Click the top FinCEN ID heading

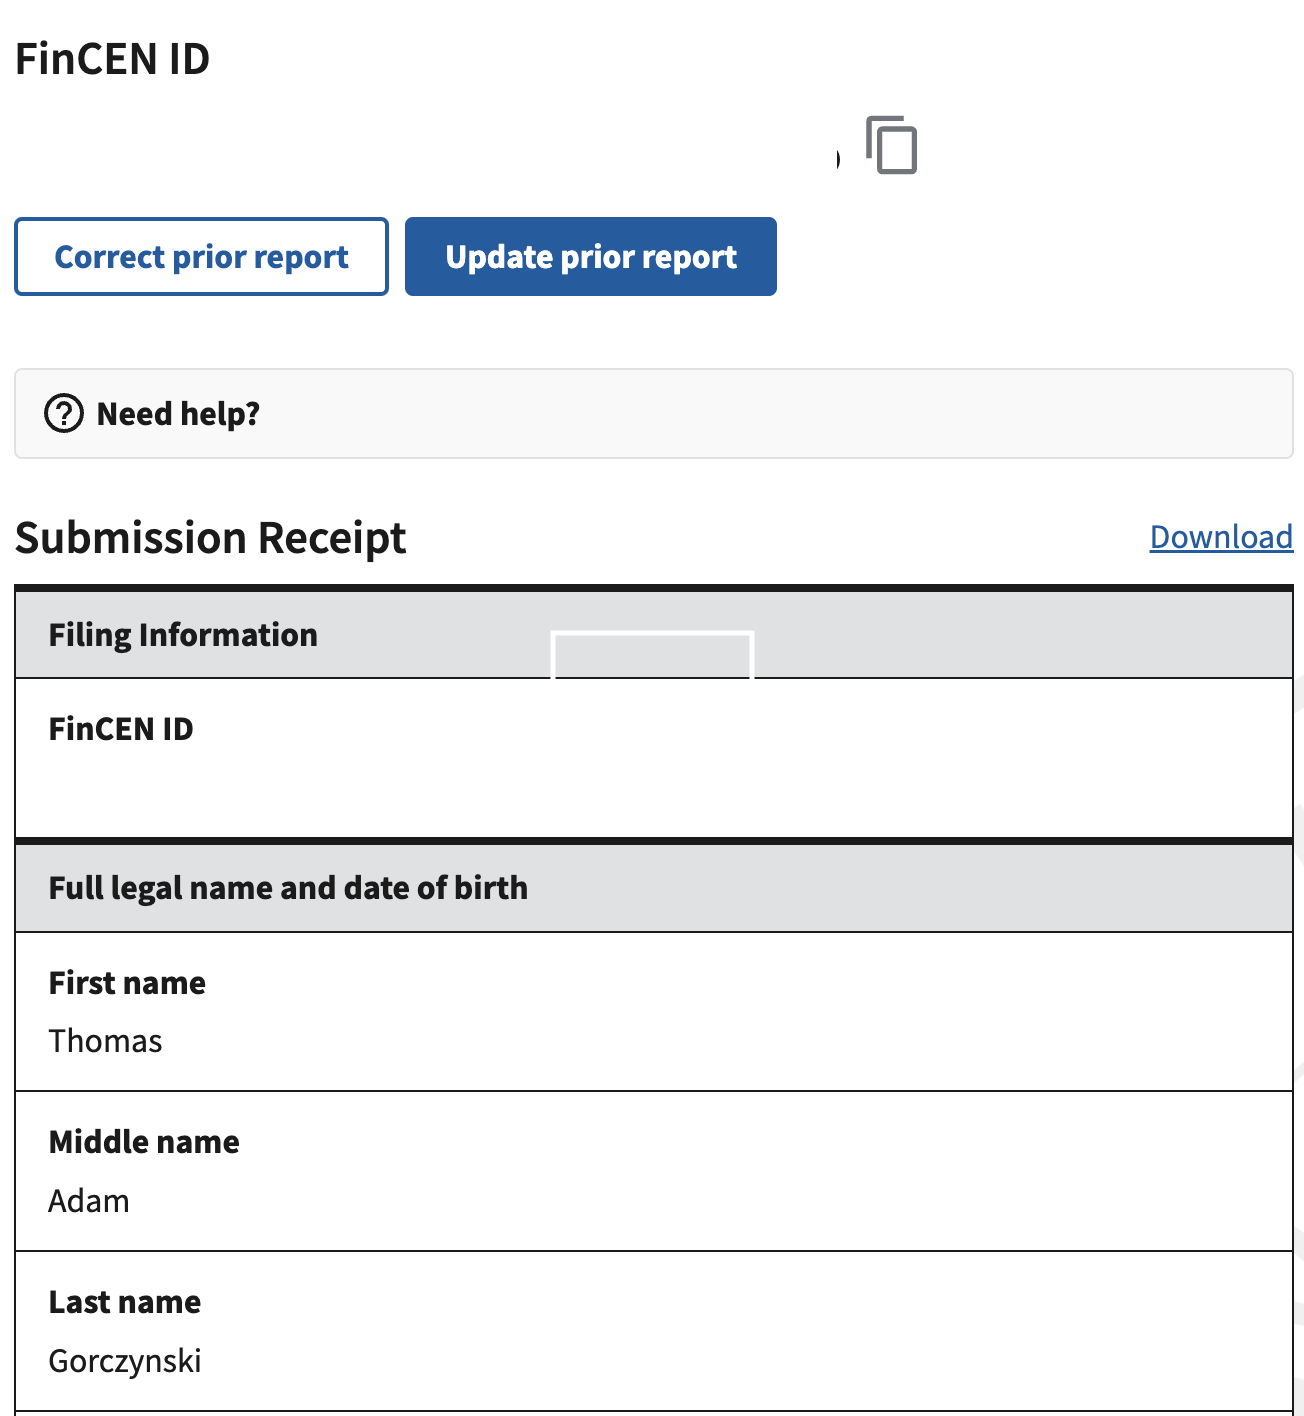pos(112,59)
